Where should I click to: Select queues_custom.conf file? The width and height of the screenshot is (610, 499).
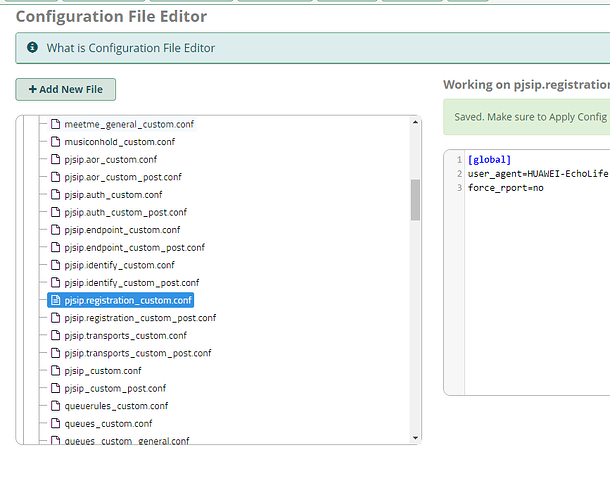click(x=108, y=424)
